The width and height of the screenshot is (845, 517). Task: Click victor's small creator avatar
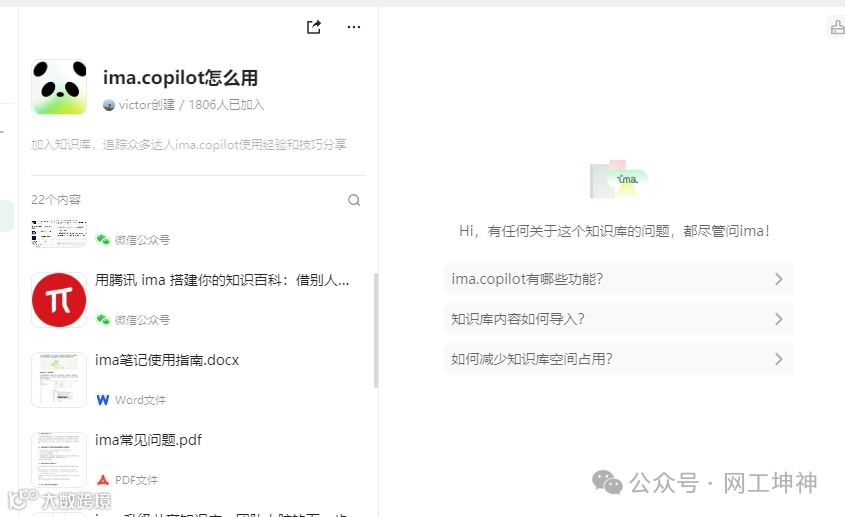pos(109,105)
